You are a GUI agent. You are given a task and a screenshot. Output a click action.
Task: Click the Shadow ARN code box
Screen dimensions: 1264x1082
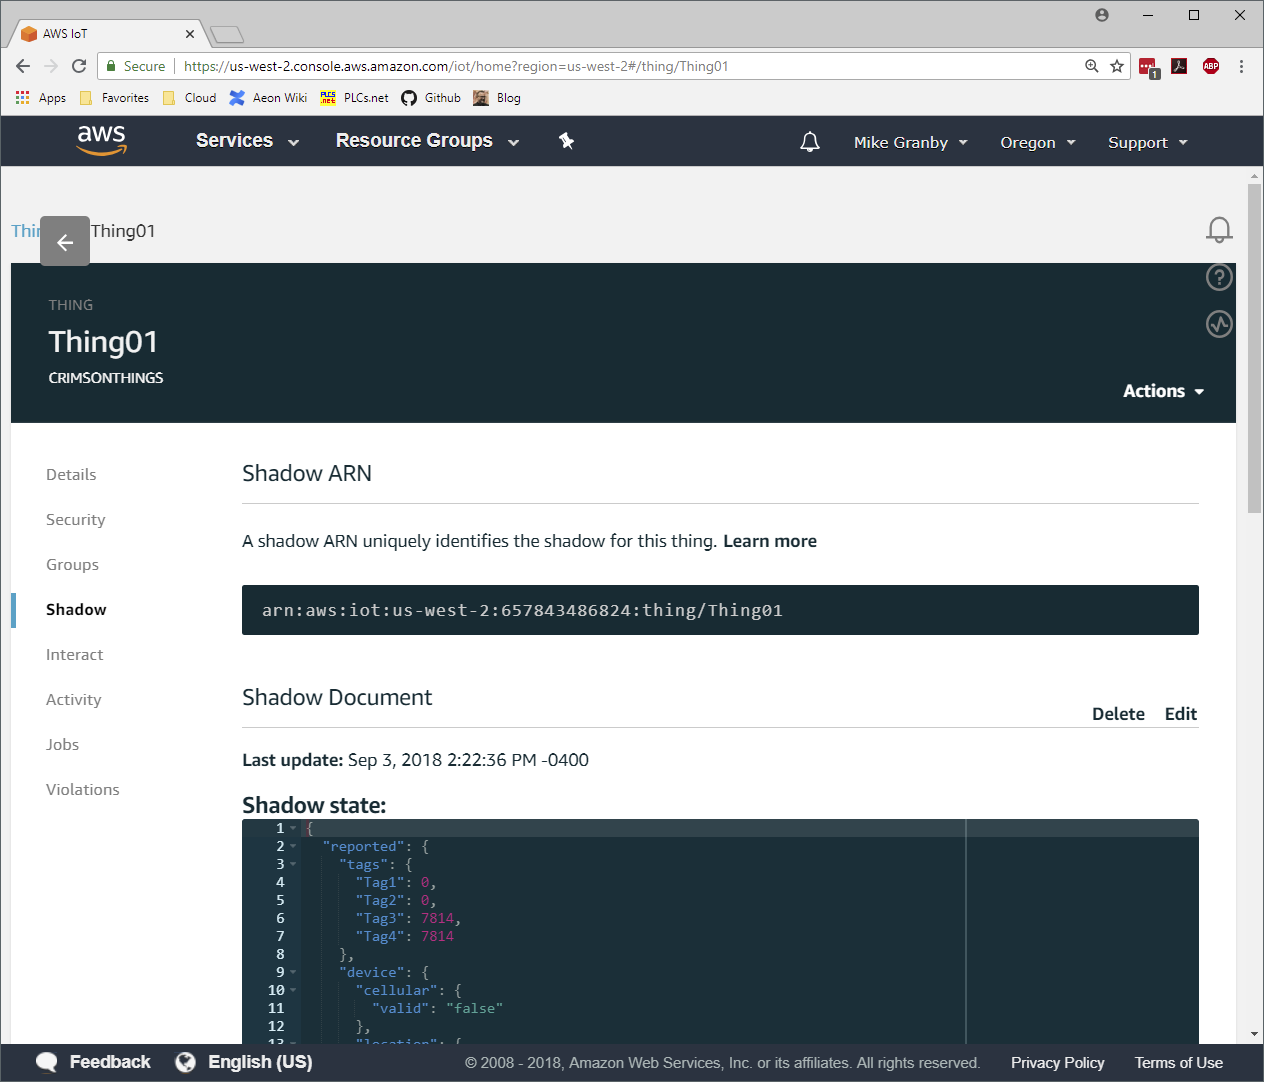720,610
